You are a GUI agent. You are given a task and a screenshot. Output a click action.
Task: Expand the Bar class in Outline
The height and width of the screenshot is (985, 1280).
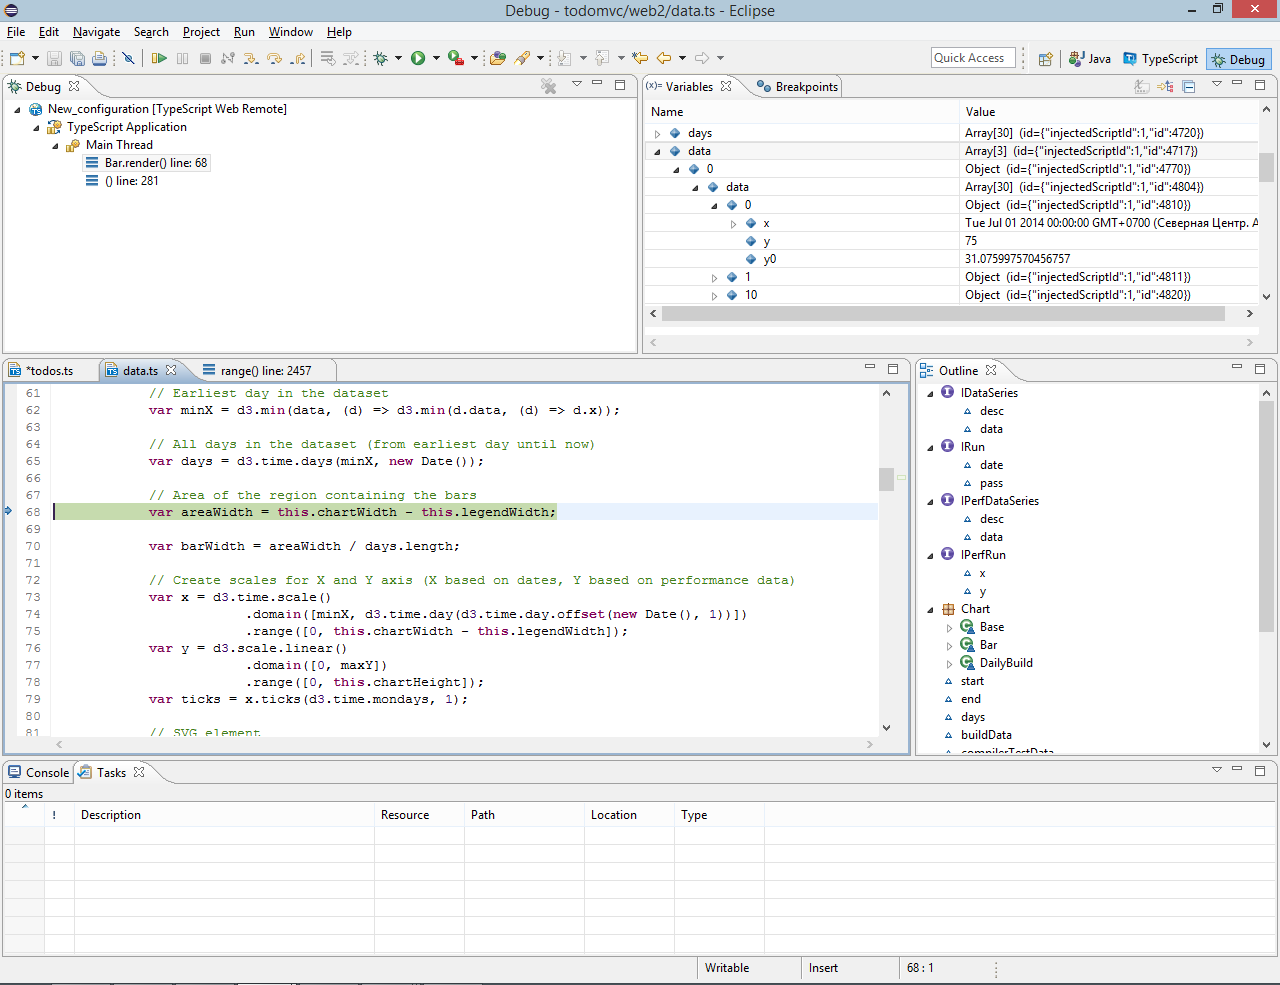[x=949, y=645]
